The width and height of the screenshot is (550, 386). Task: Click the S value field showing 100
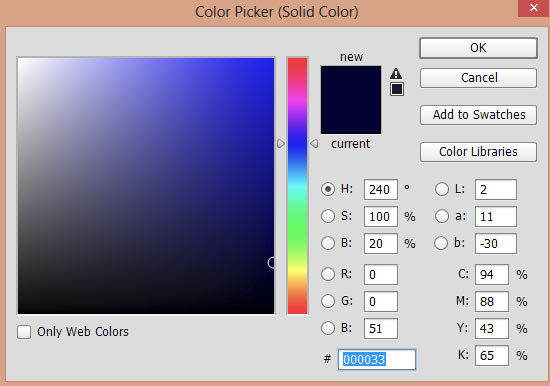pyautogui.click(x=381, y=217)
